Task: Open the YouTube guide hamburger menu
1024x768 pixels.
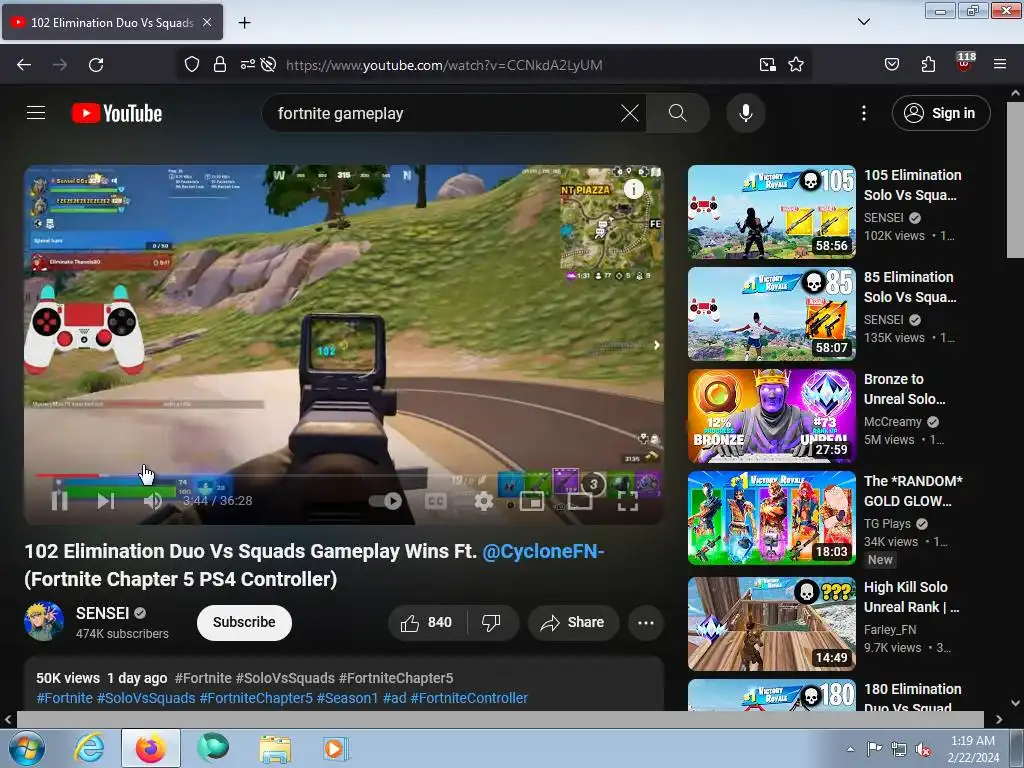Action: [36, 113]
